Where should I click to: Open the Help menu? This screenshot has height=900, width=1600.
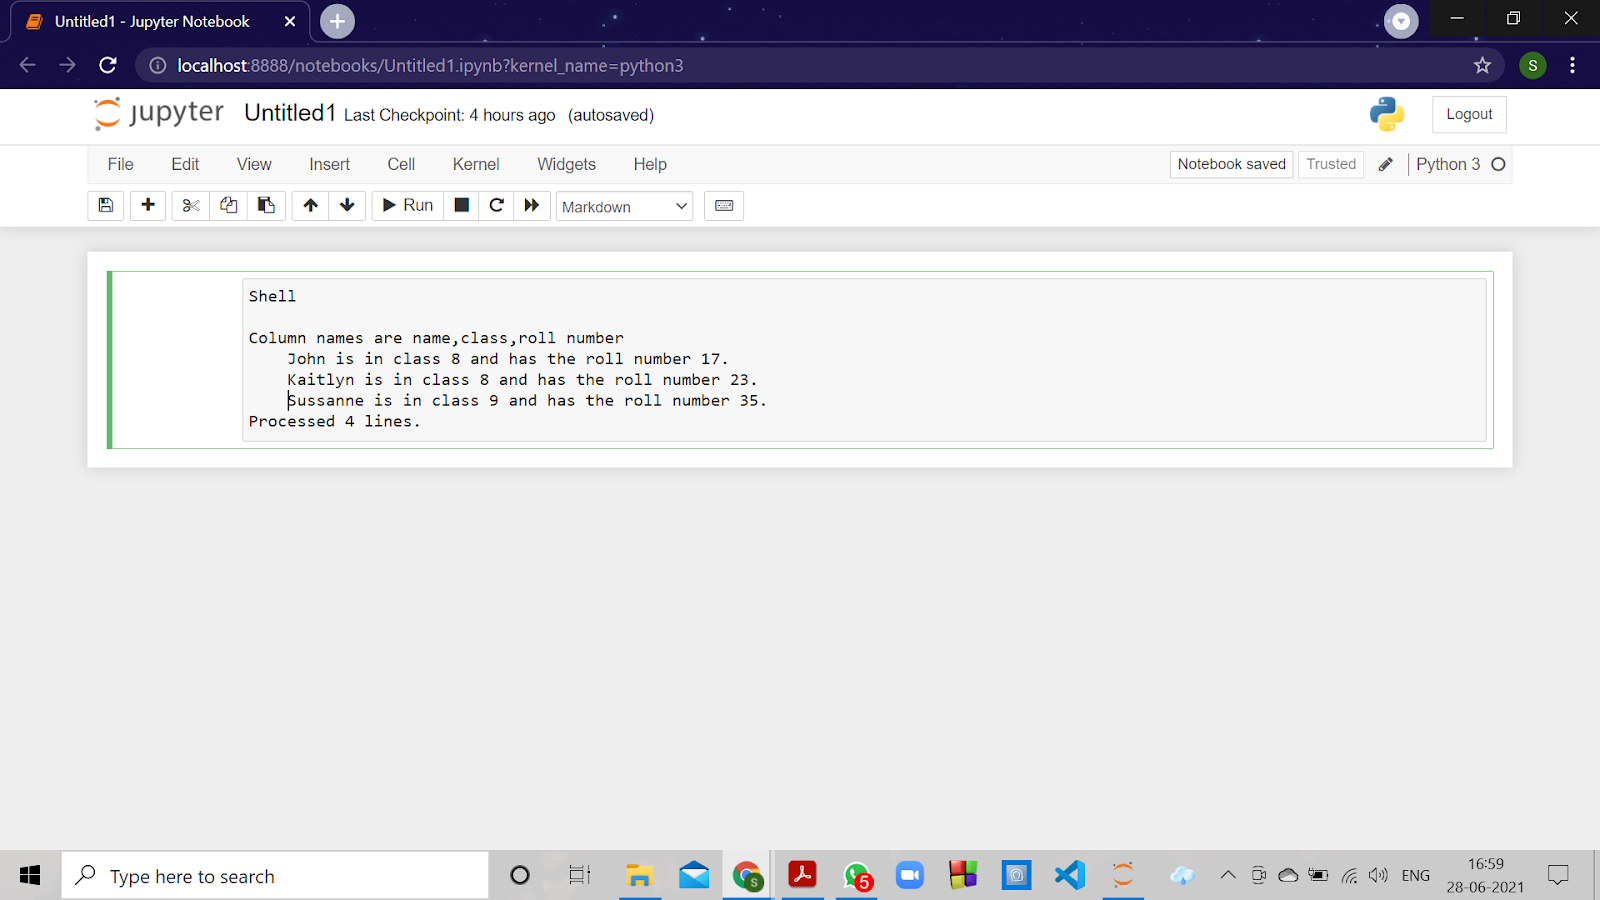point(650,164)
